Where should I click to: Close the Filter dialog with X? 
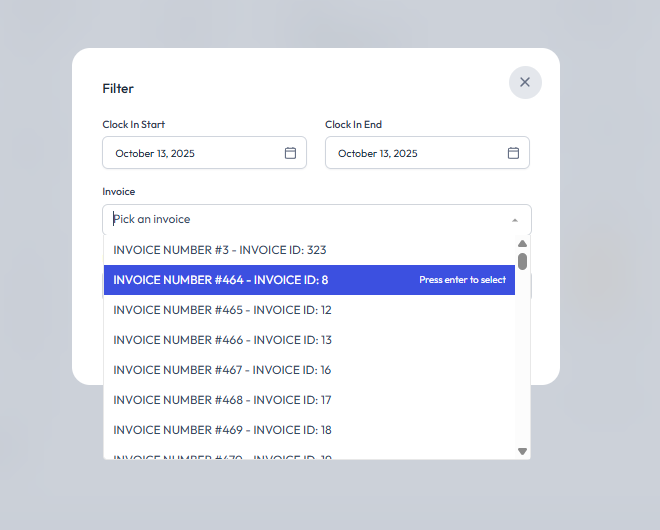click(525, 82)
